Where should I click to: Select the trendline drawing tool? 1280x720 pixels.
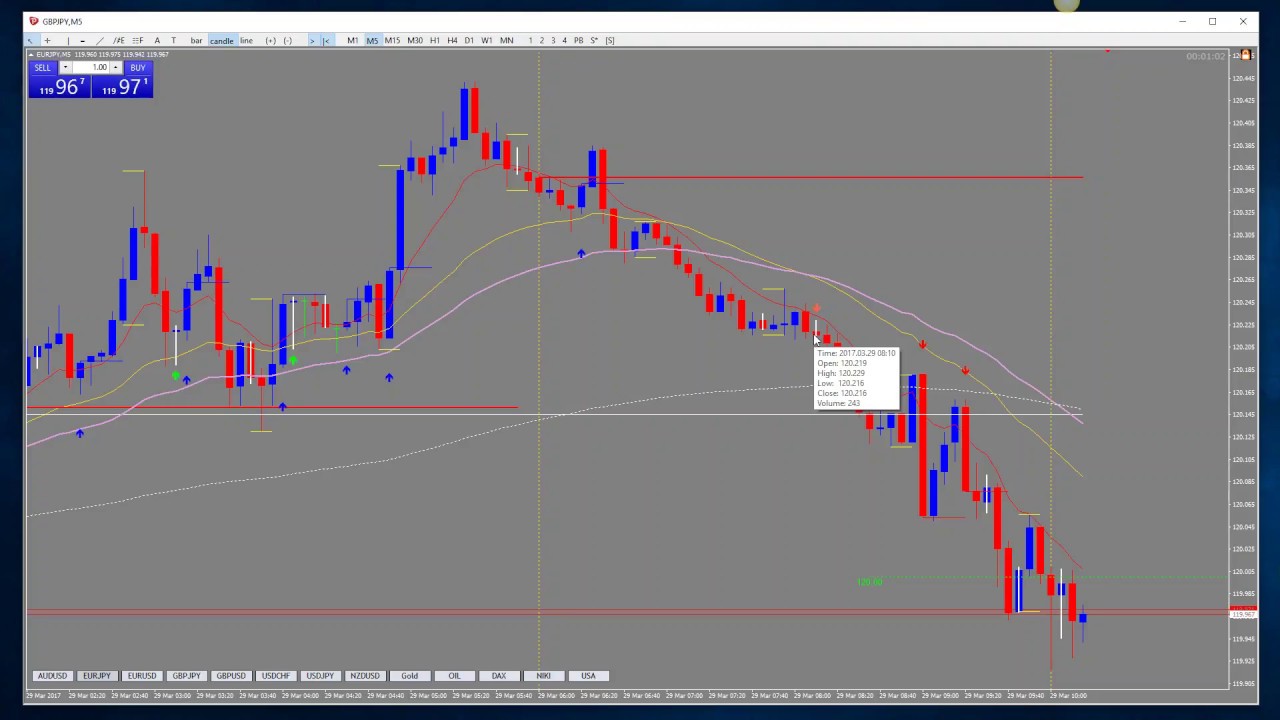100,41
